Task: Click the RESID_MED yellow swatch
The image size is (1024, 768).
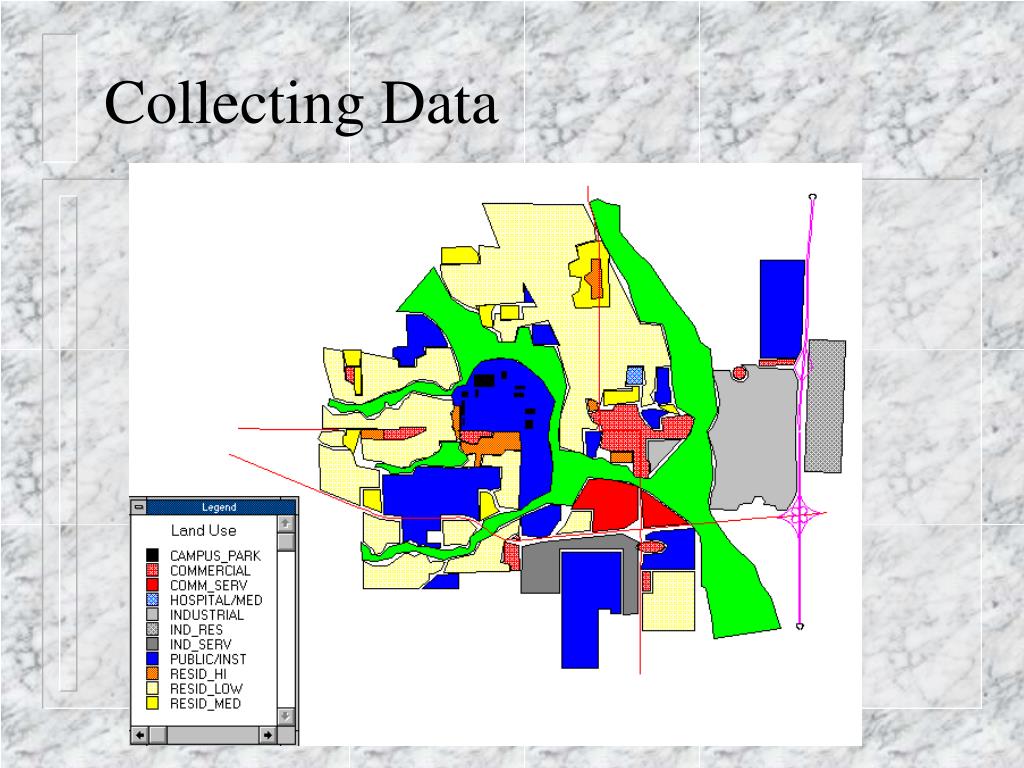Action: coord(152,703)
